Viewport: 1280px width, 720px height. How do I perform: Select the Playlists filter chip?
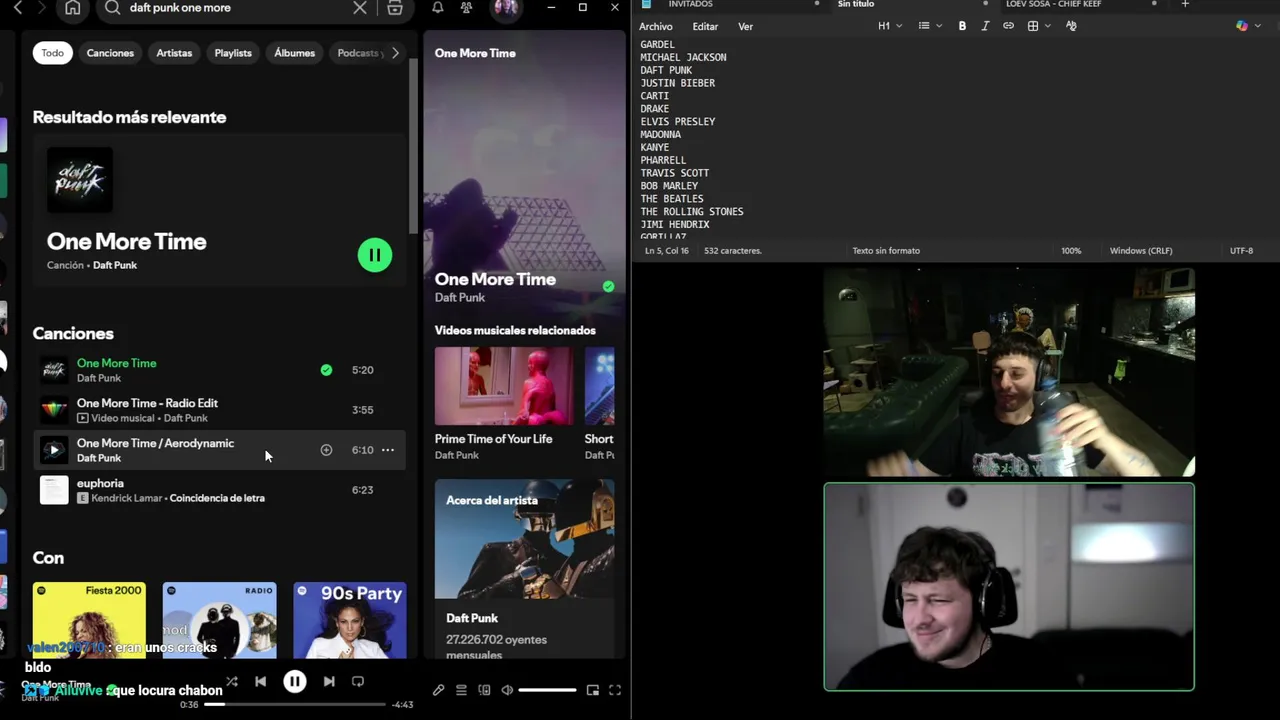click(x=233, y=53)
